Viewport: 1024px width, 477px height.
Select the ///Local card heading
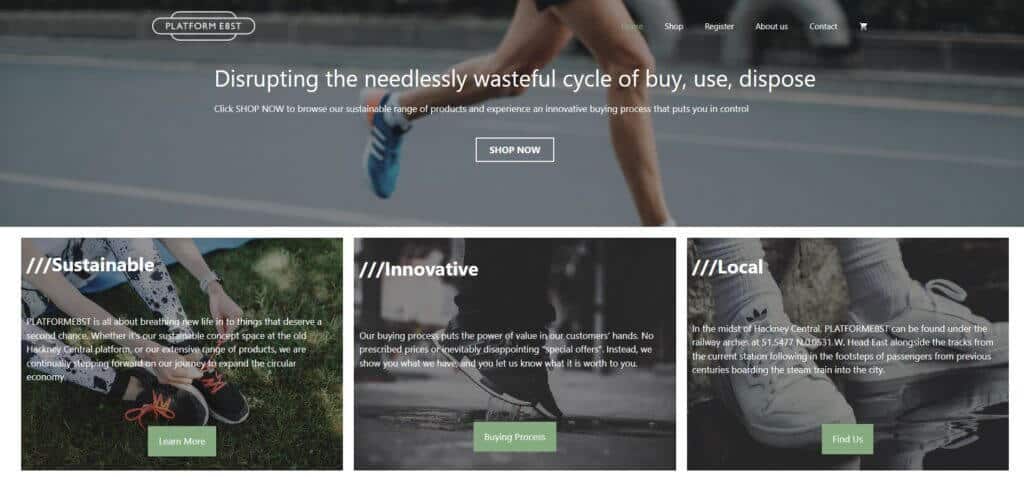(728, 267)
